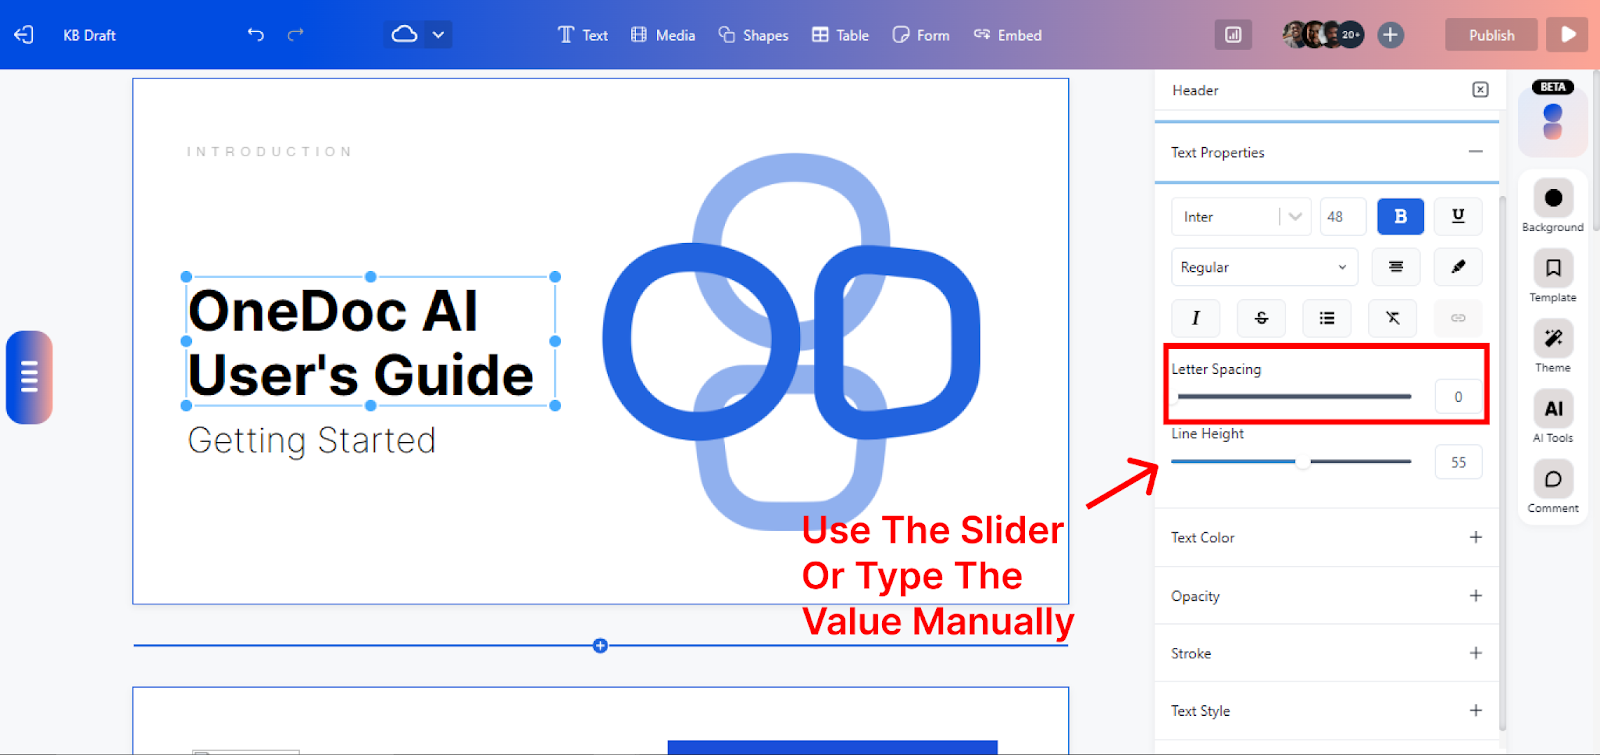The image size is (1600, 755).
Task: Click the collaborator avatars group
Action: point(1323,34)
